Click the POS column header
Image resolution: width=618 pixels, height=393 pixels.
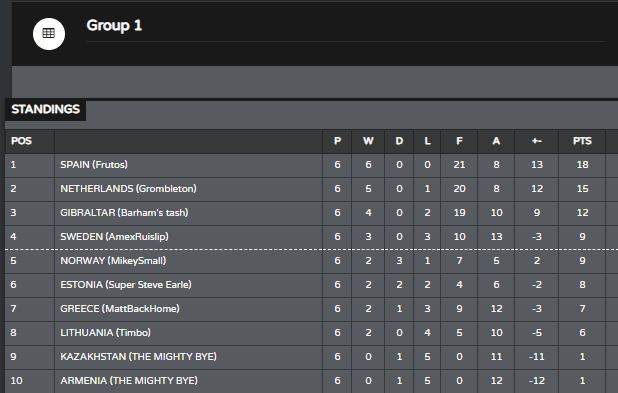click(x=21, y=141)
